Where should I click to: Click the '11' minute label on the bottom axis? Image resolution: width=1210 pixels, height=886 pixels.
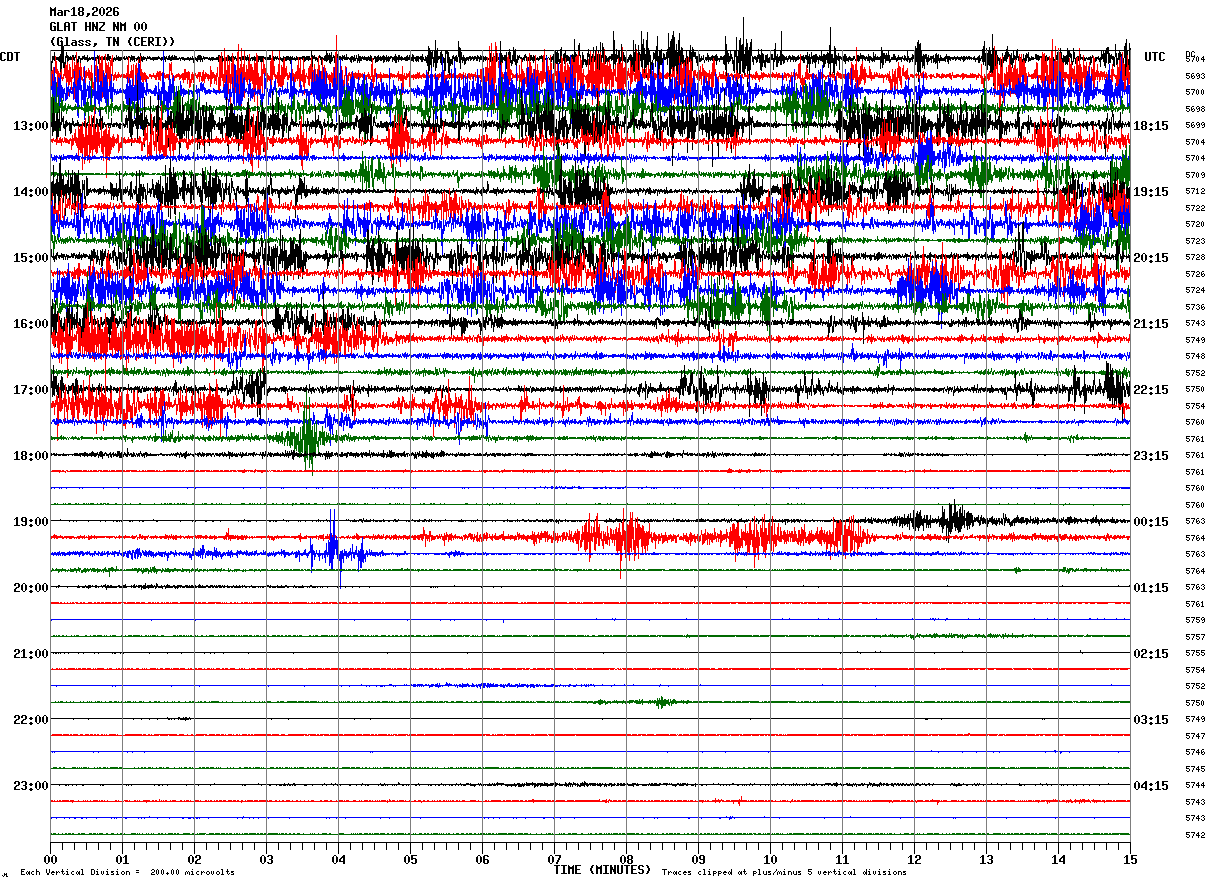click(842, 859)
